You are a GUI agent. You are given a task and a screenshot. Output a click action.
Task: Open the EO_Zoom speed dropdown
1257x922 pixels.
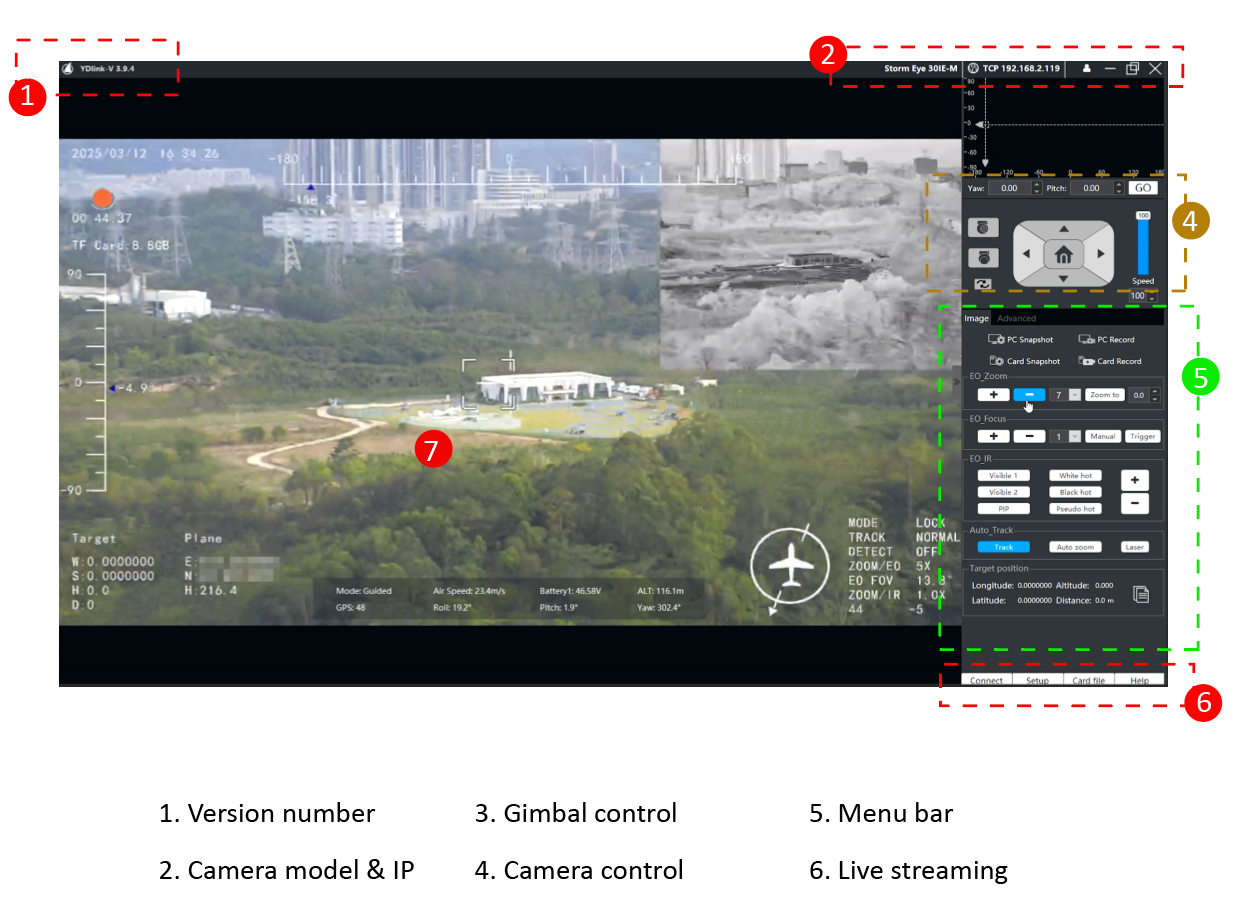click(x=1075, y=395)
